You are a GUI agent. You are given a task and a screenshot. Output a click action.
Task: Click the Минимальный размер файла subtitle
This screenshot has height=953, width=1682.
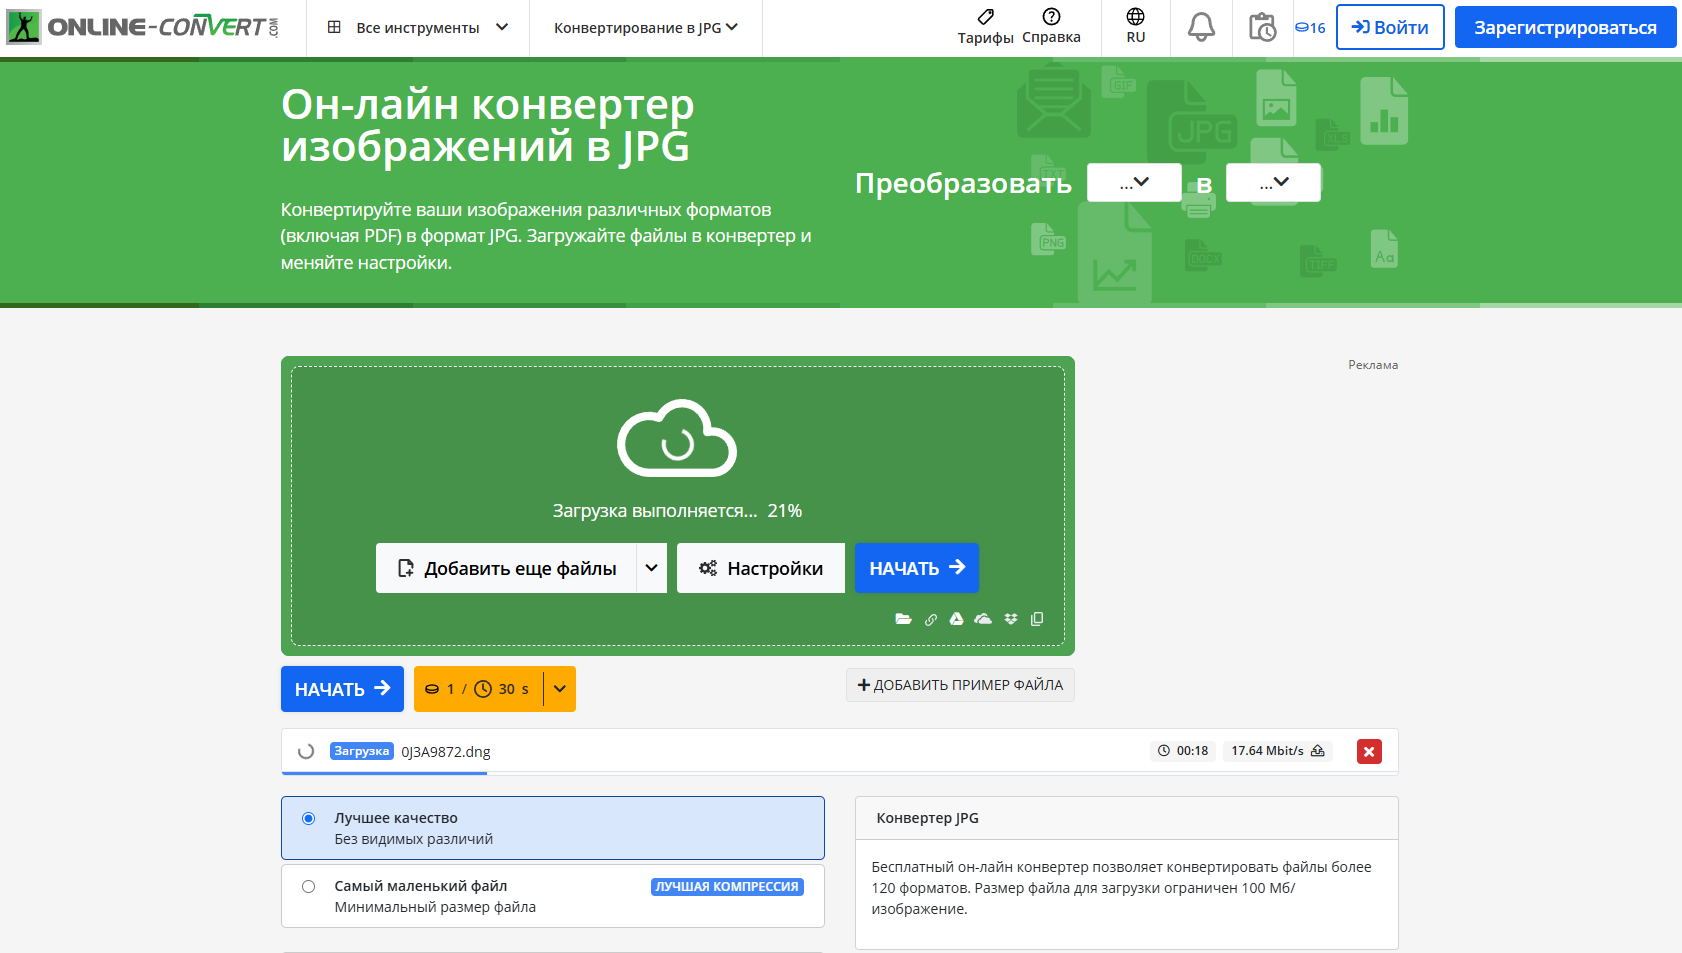435,907
